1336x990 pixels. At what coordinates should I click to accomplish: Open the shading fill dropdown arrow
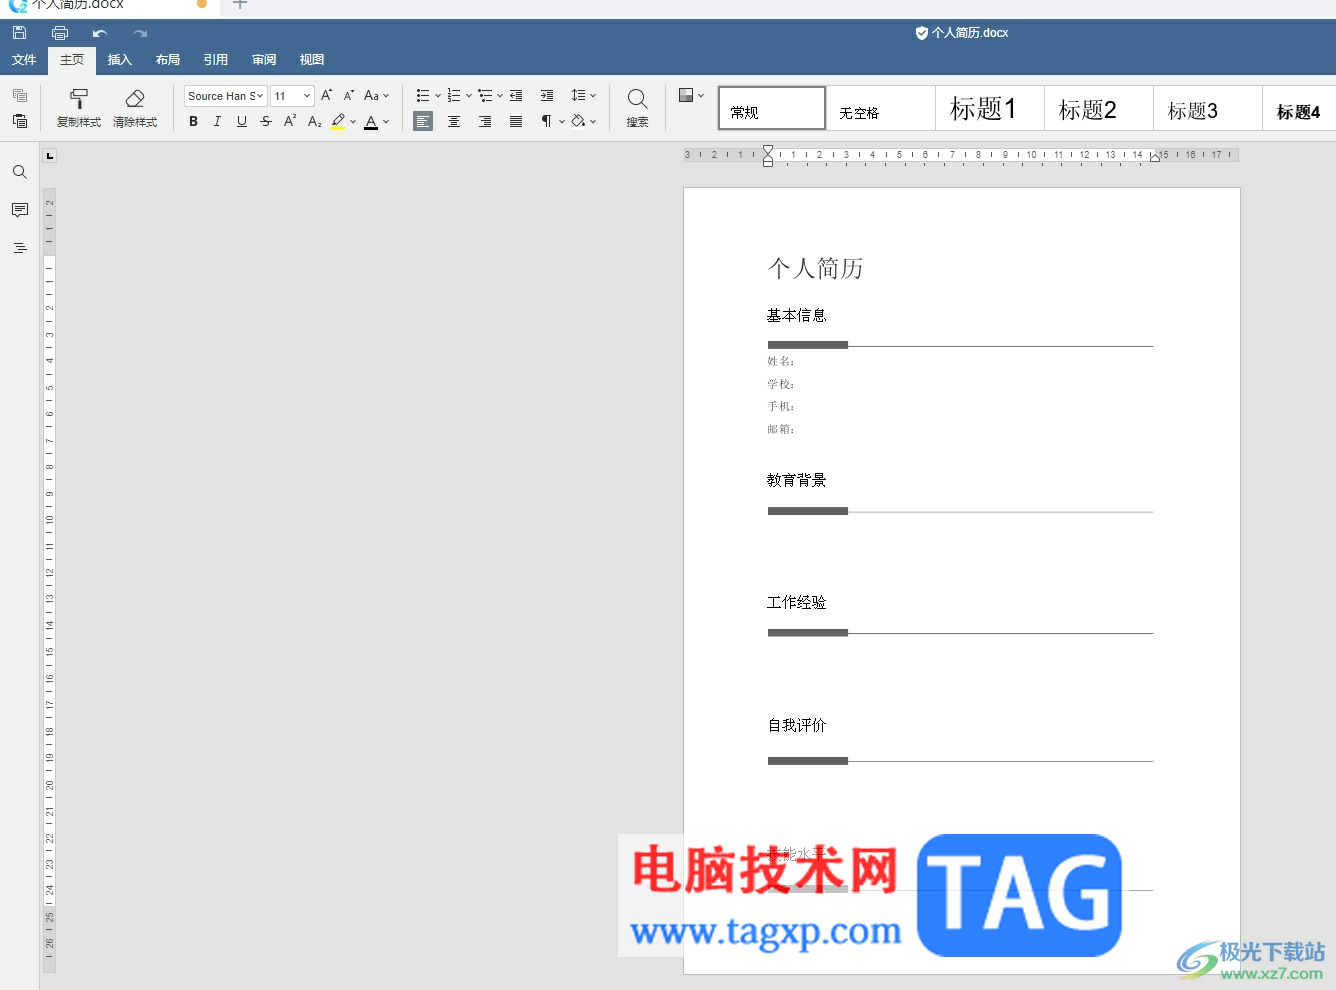[593, 121]
